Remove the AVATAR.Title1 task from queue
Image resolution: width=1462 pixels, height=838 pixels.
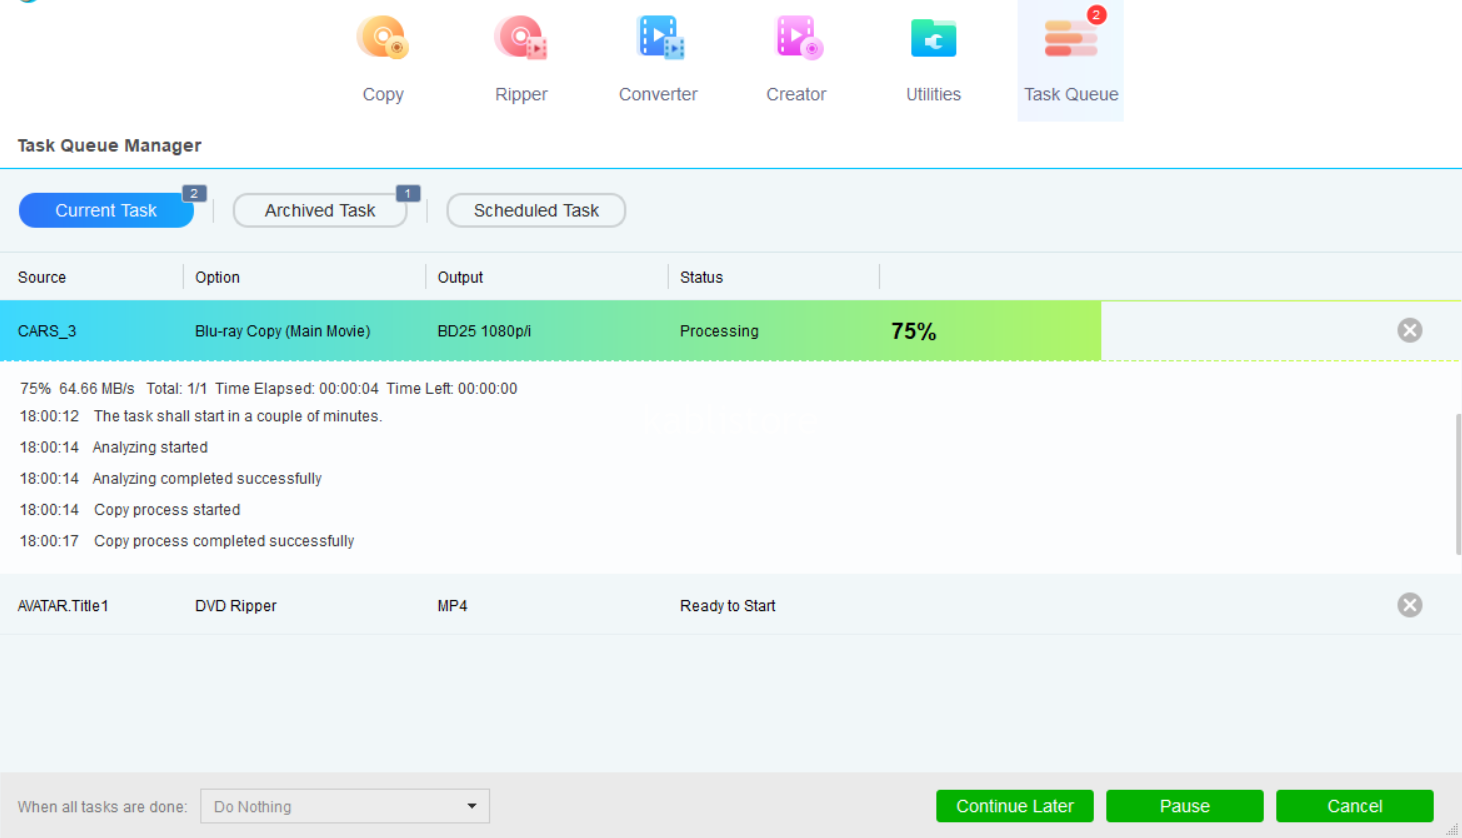[x=1410, y=605]
